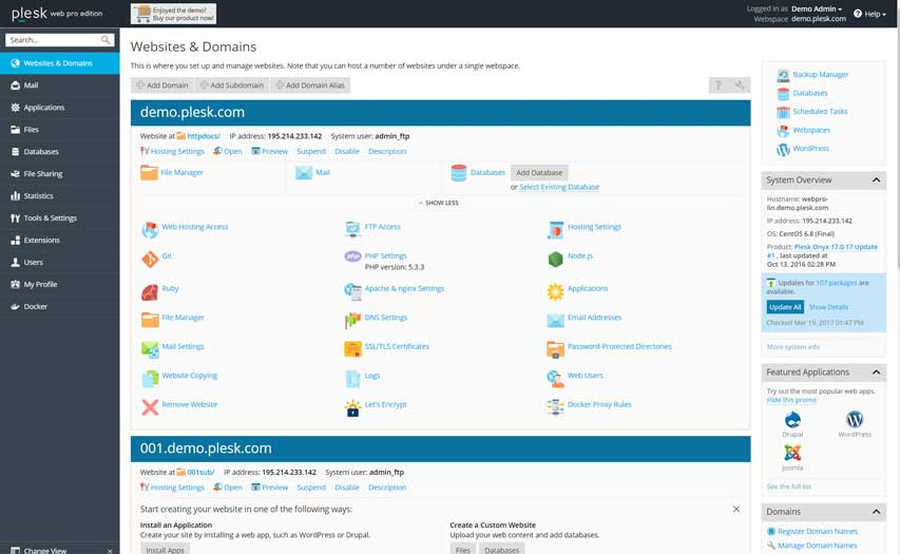Open Backup Manager icon in right panel
Viewport: 900px width, 554px height.
click(x=783, y=75)
